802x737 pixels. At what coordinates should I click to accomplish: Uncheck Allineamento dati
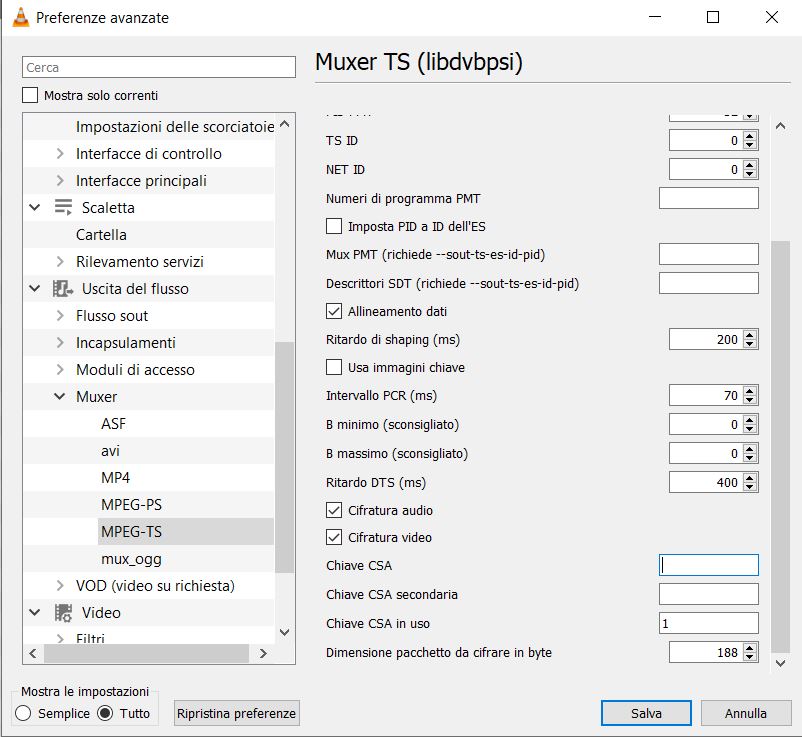point(334,311)
